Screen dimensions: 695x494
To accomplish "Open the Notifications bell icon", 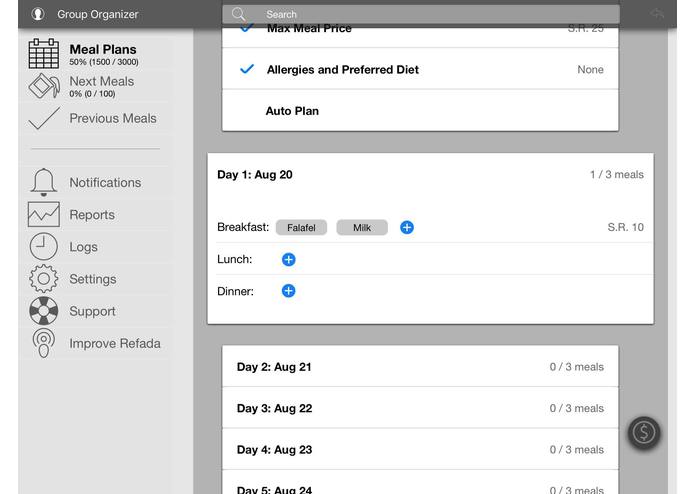I will coord(43,182).
